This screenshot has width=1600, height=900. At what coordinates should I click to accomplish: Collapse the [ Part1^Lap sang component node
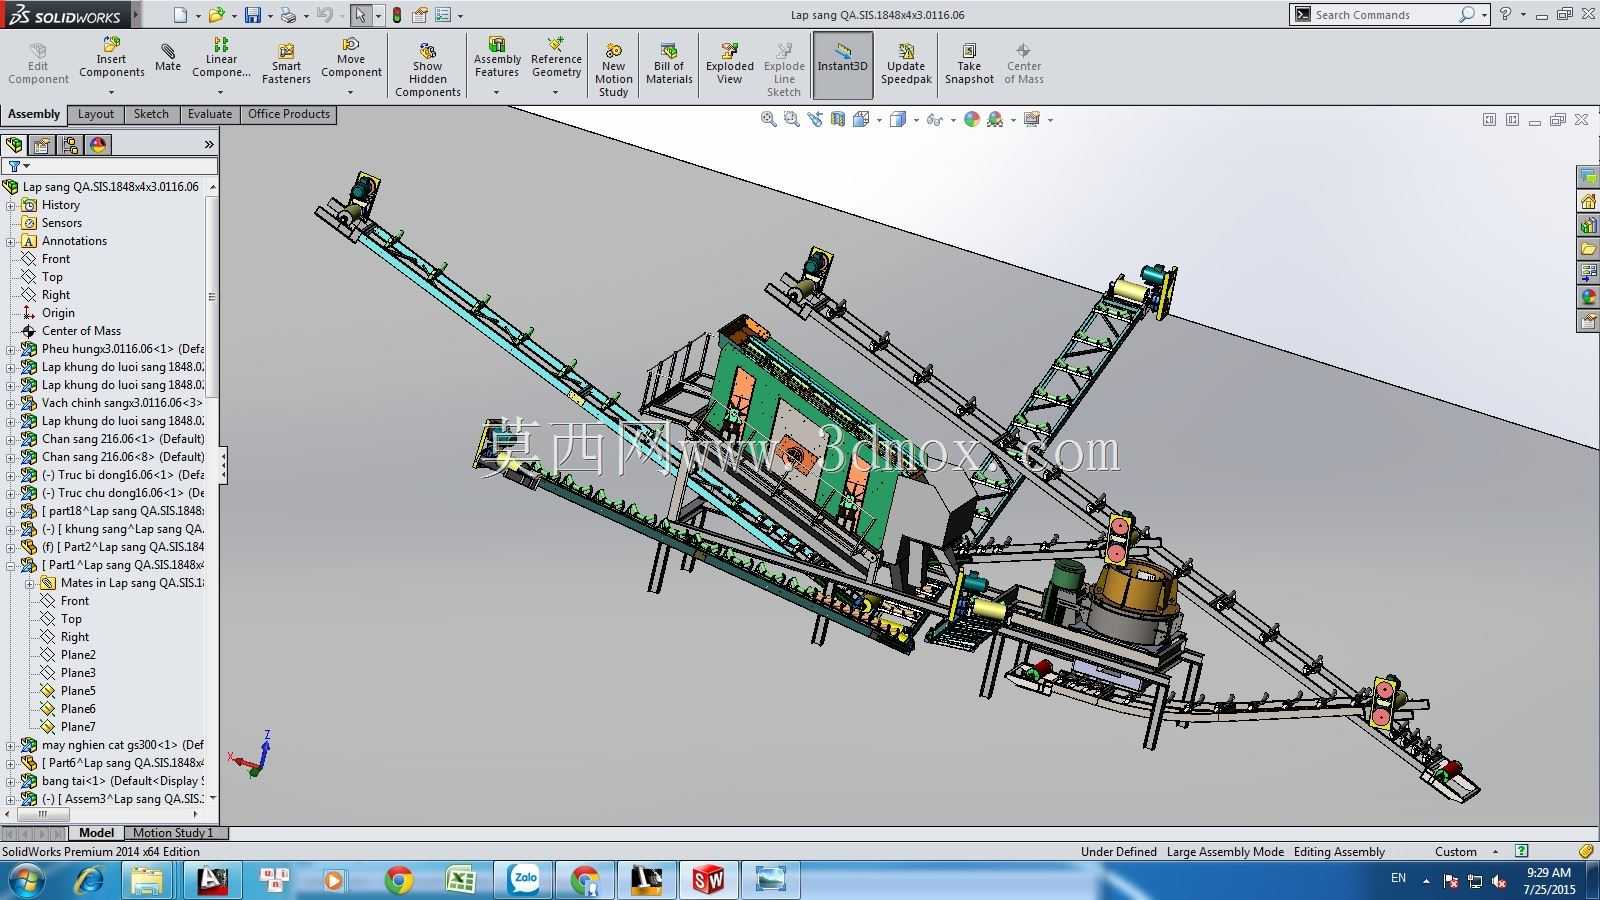10,565
